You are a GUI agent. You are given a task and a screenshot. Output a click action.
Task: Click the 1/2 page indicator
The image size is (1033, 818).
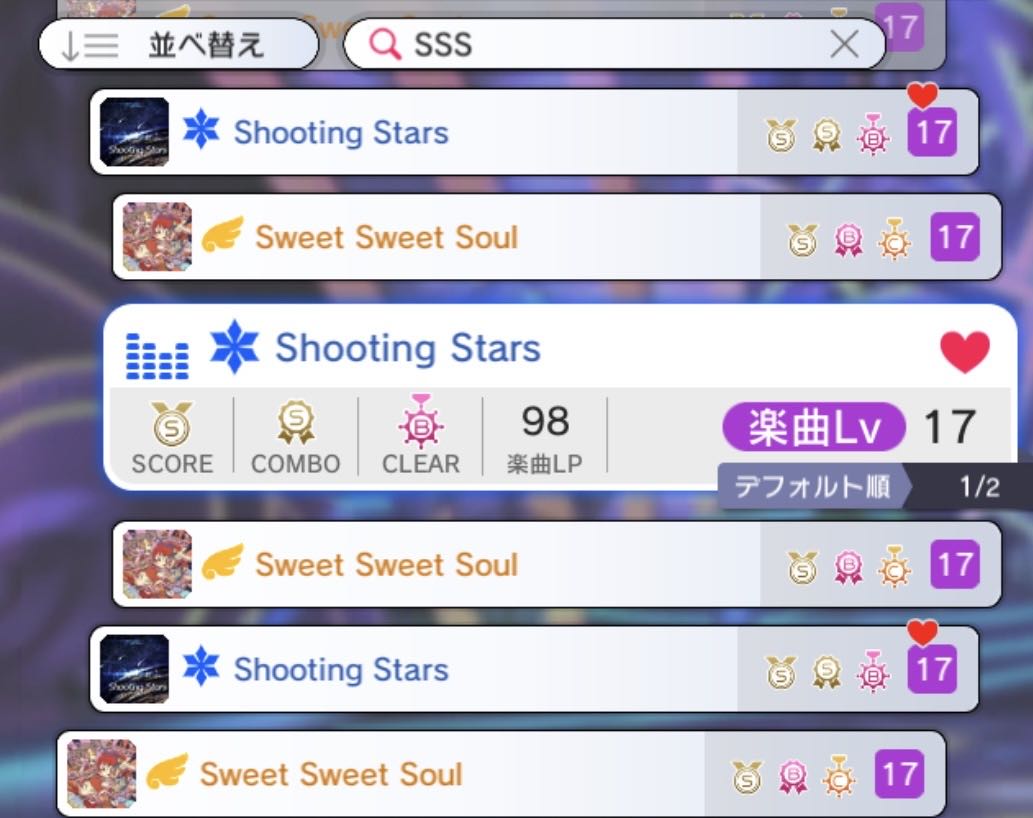pyautogui.click(x=980, y=487)
